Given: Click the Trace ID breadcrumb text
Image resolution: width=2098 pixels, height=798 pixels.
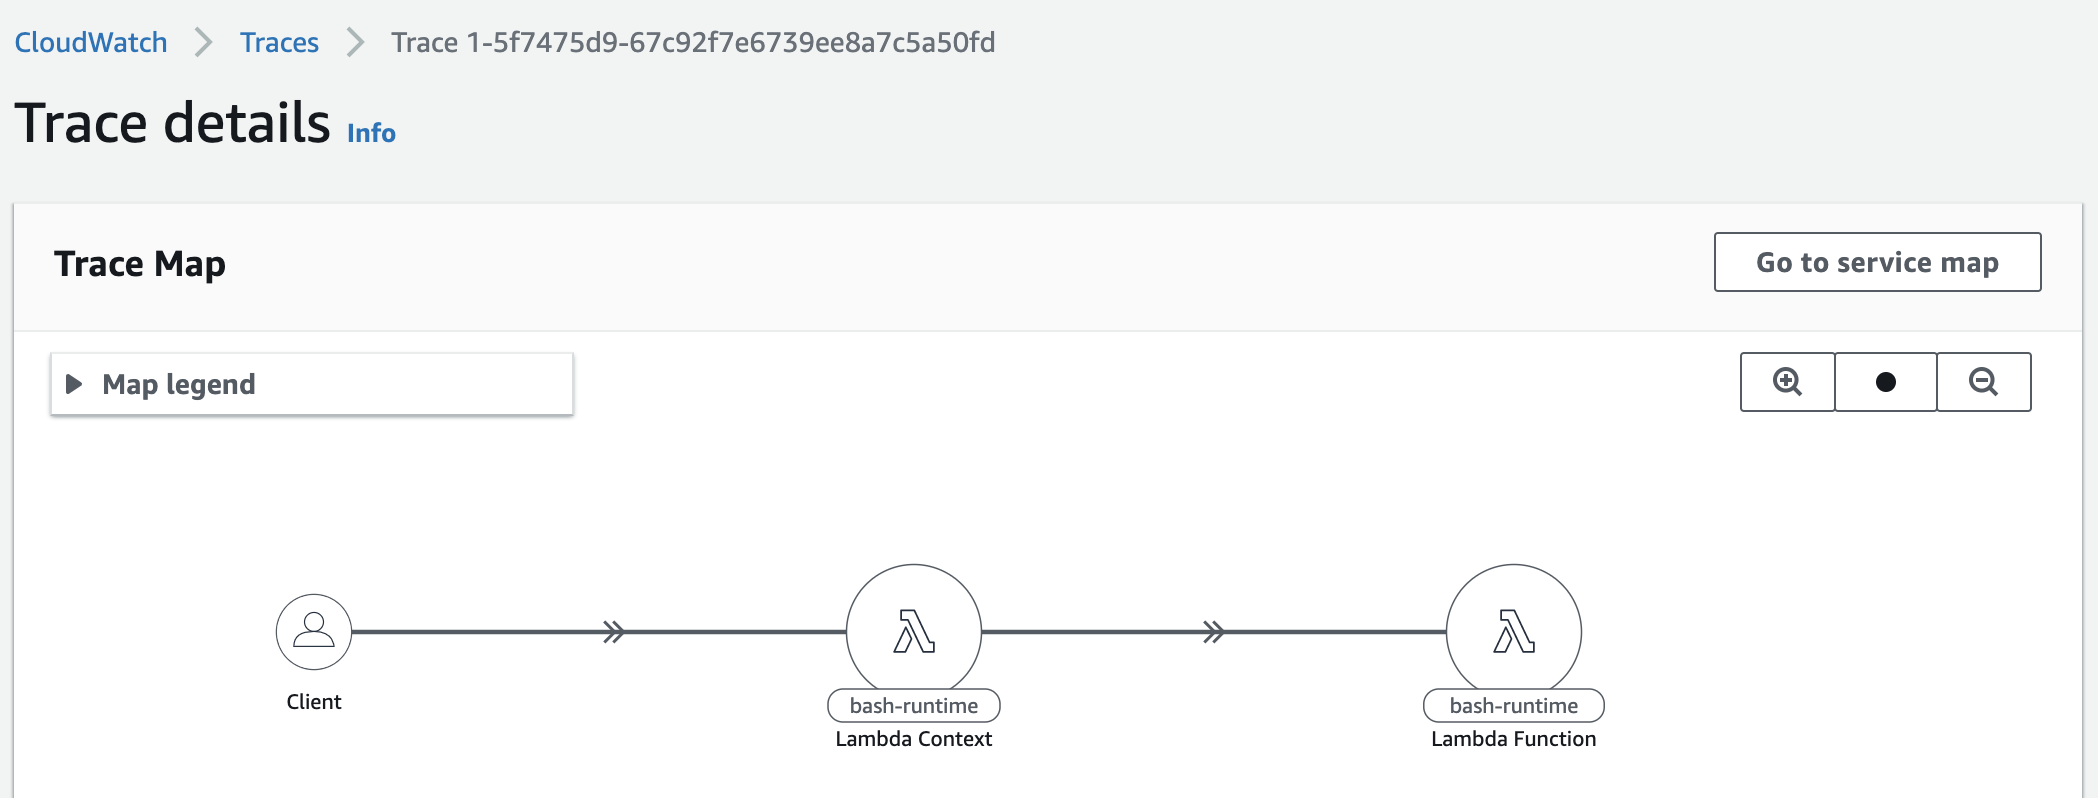Looking at the screenshot, I should pyautogui.click(x=693, y=42).
